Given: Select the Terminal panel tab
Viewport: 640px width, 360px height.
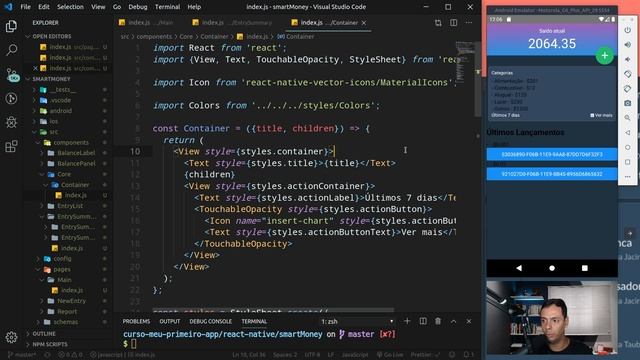Looking at the screenshot, I should [254, 322].
